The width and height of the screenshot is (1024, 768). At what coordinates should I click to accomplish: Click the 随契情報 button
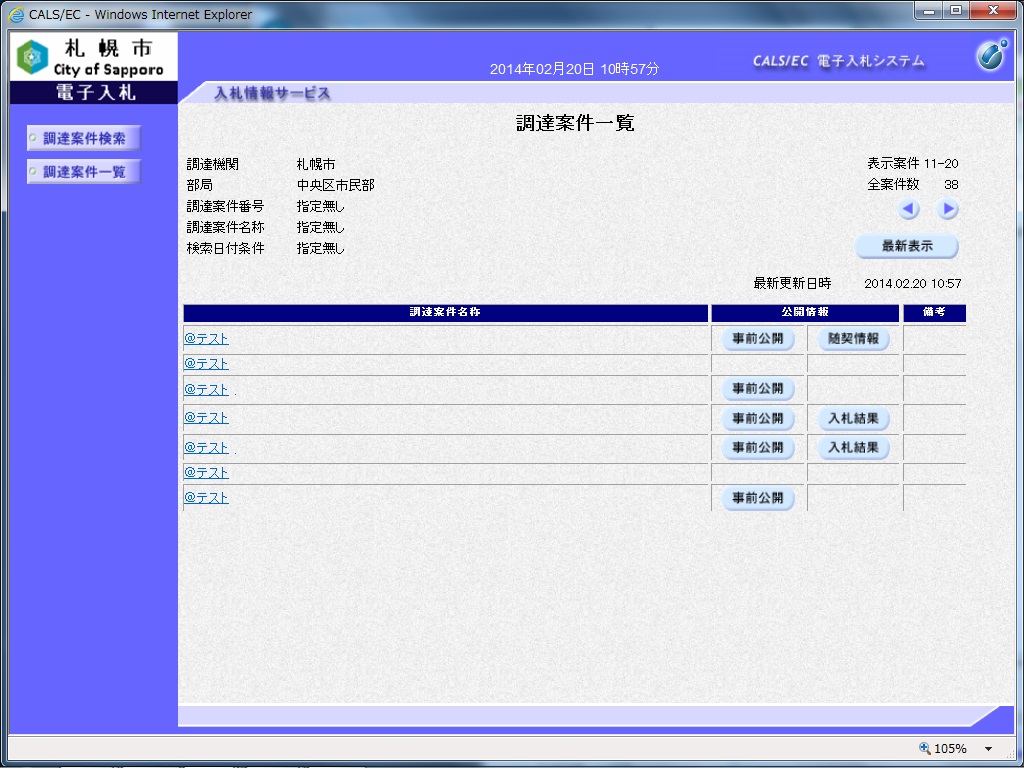854,339
